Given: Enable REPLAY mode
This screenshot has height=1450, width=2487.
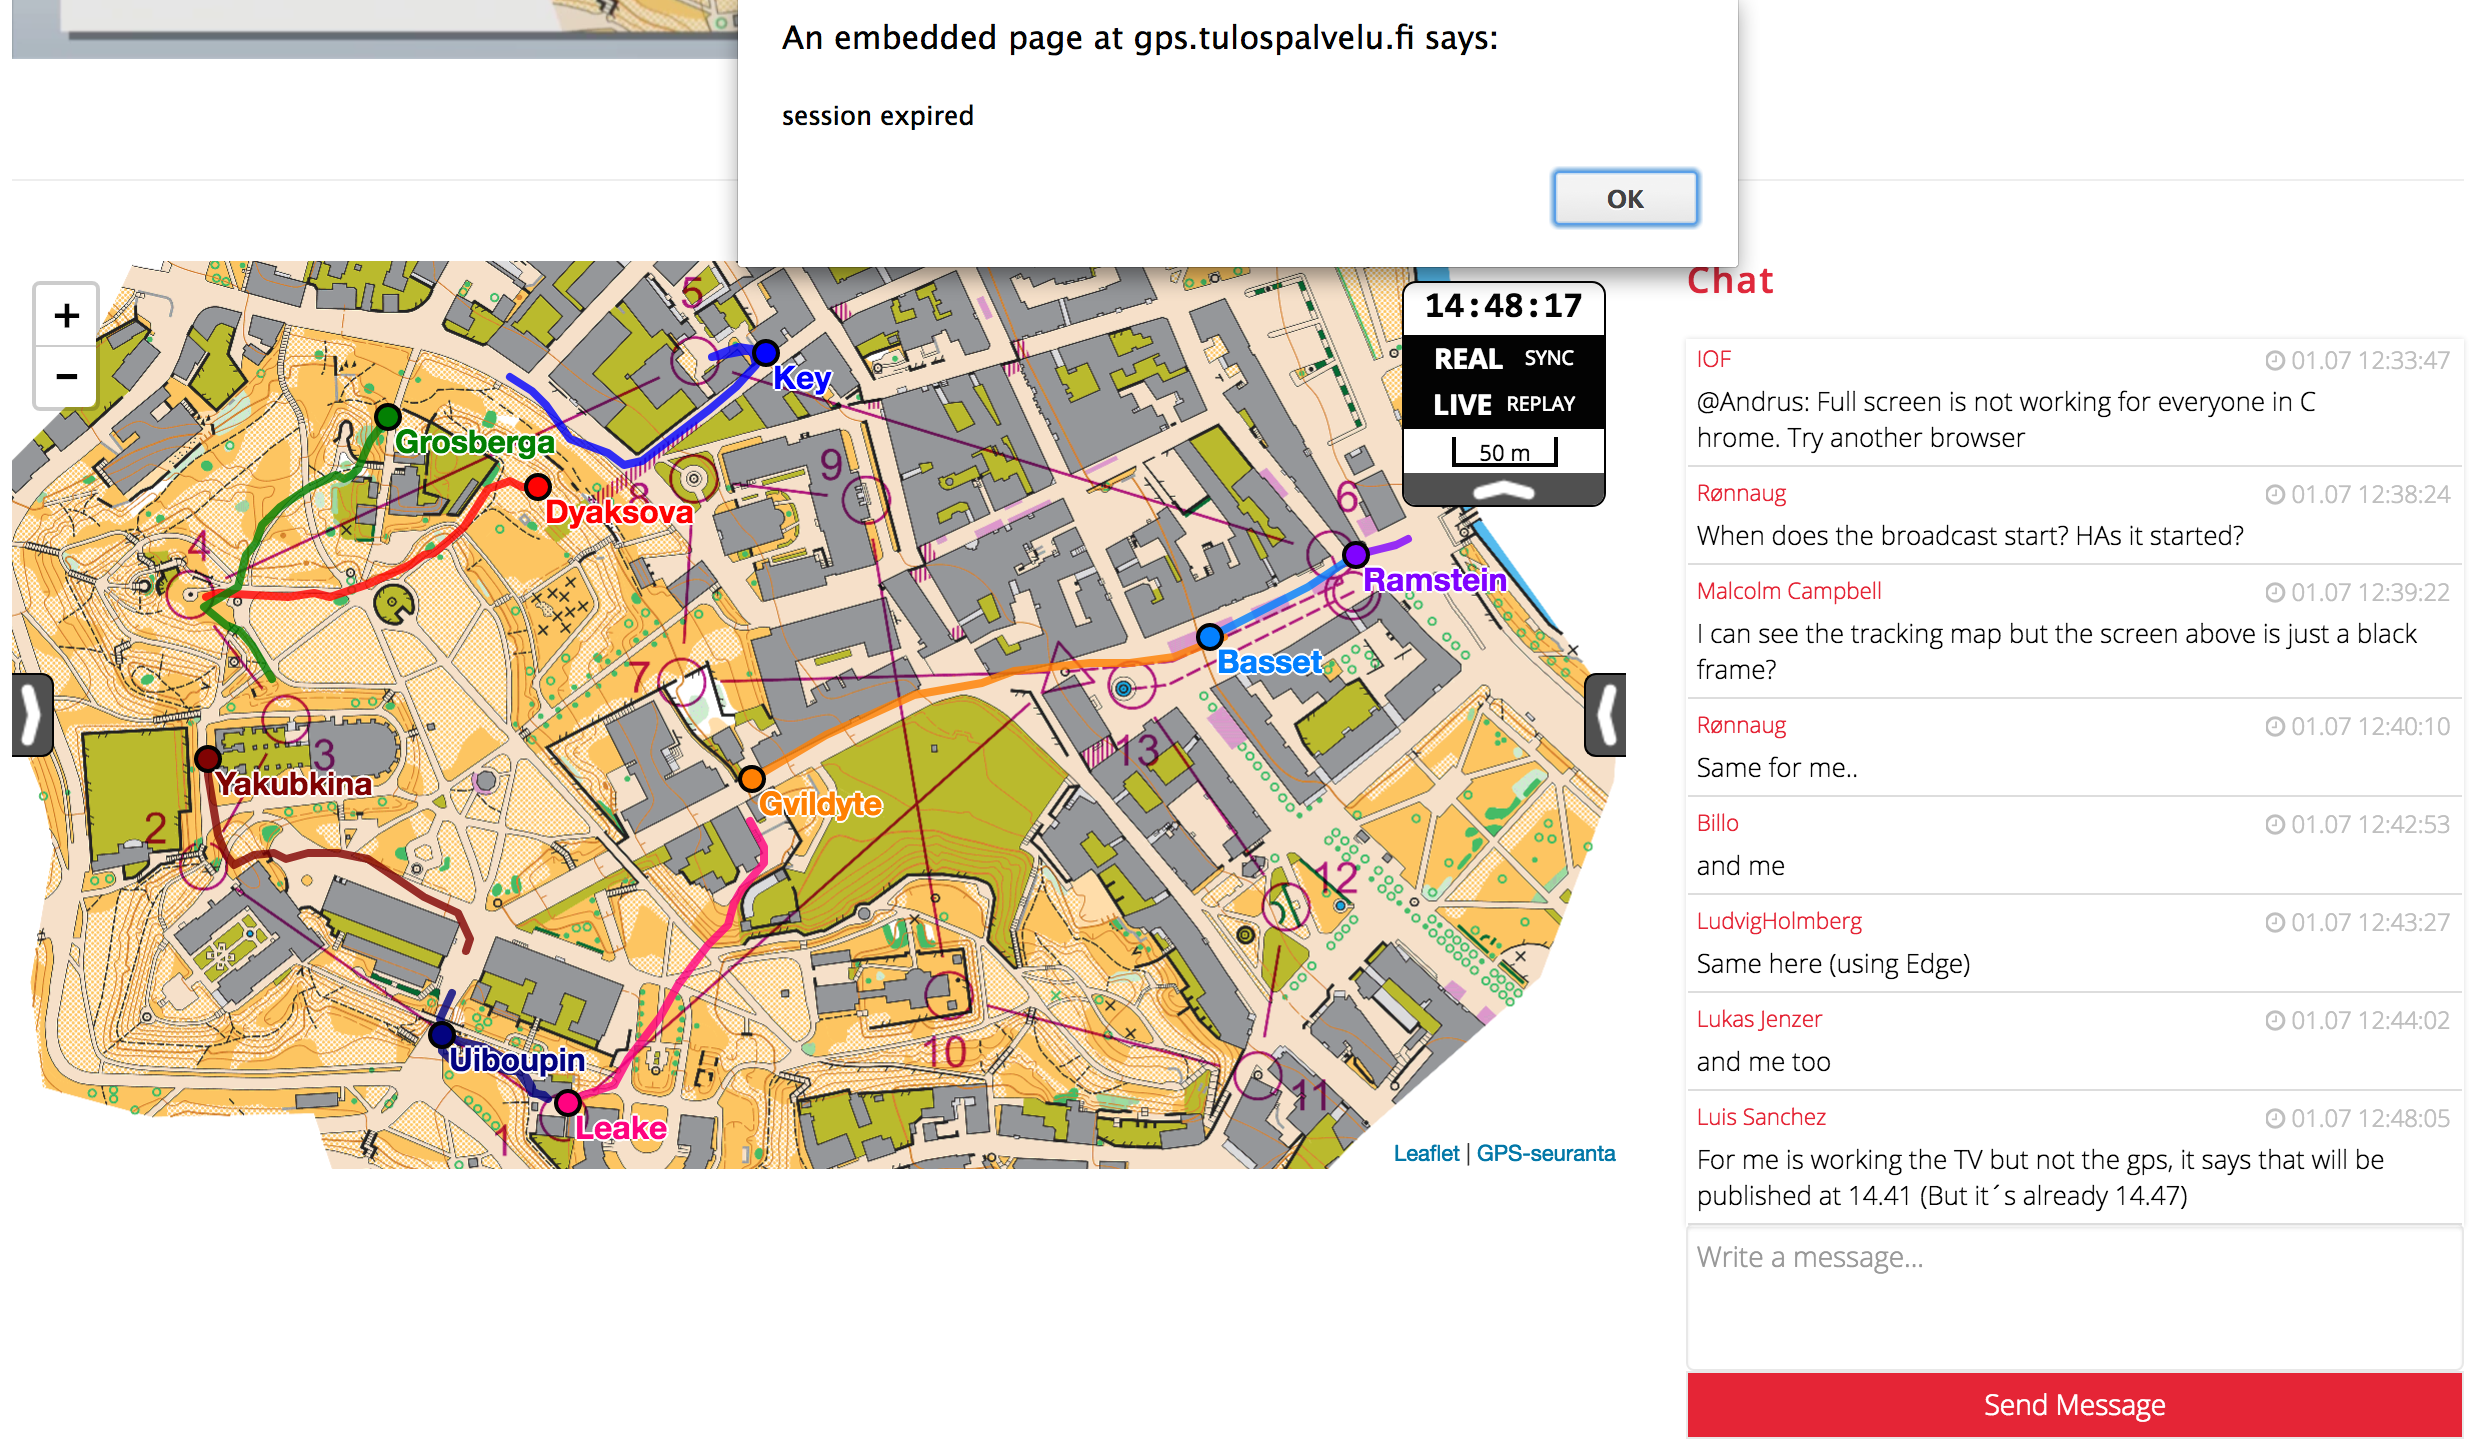Looking at the screenshot, I should [x=1540, y=404].
